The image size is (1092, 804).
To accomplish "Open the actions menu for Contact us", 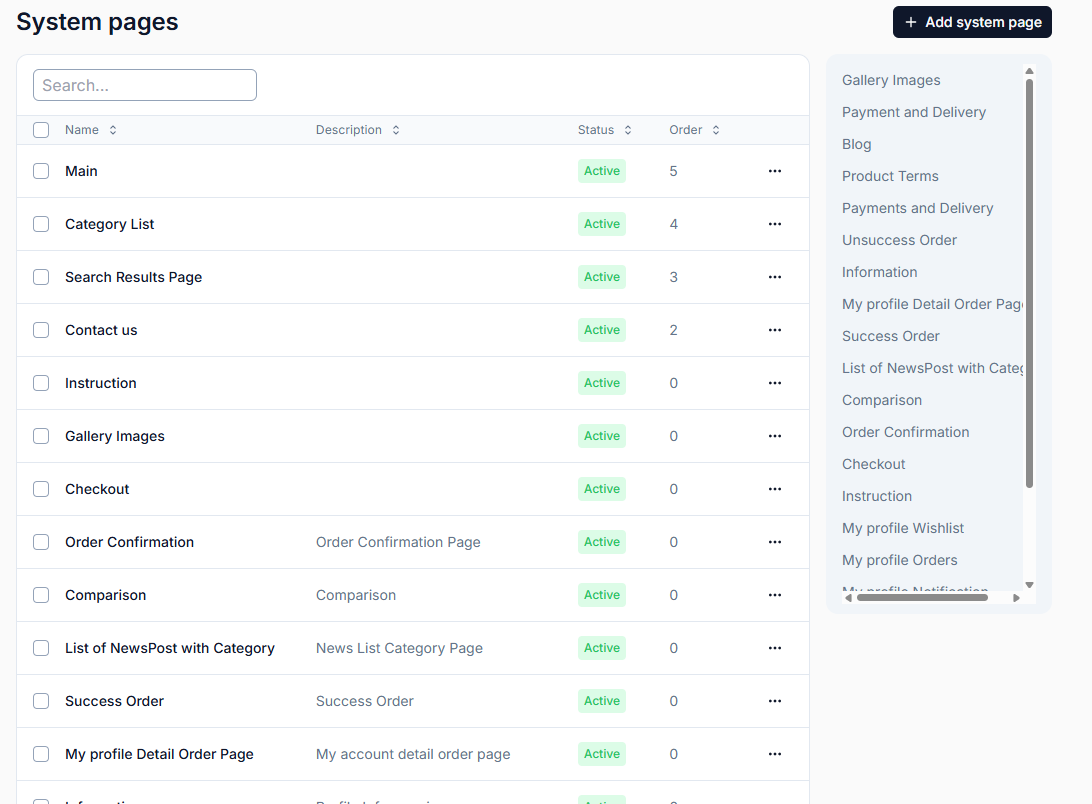I will pos(774,330).
